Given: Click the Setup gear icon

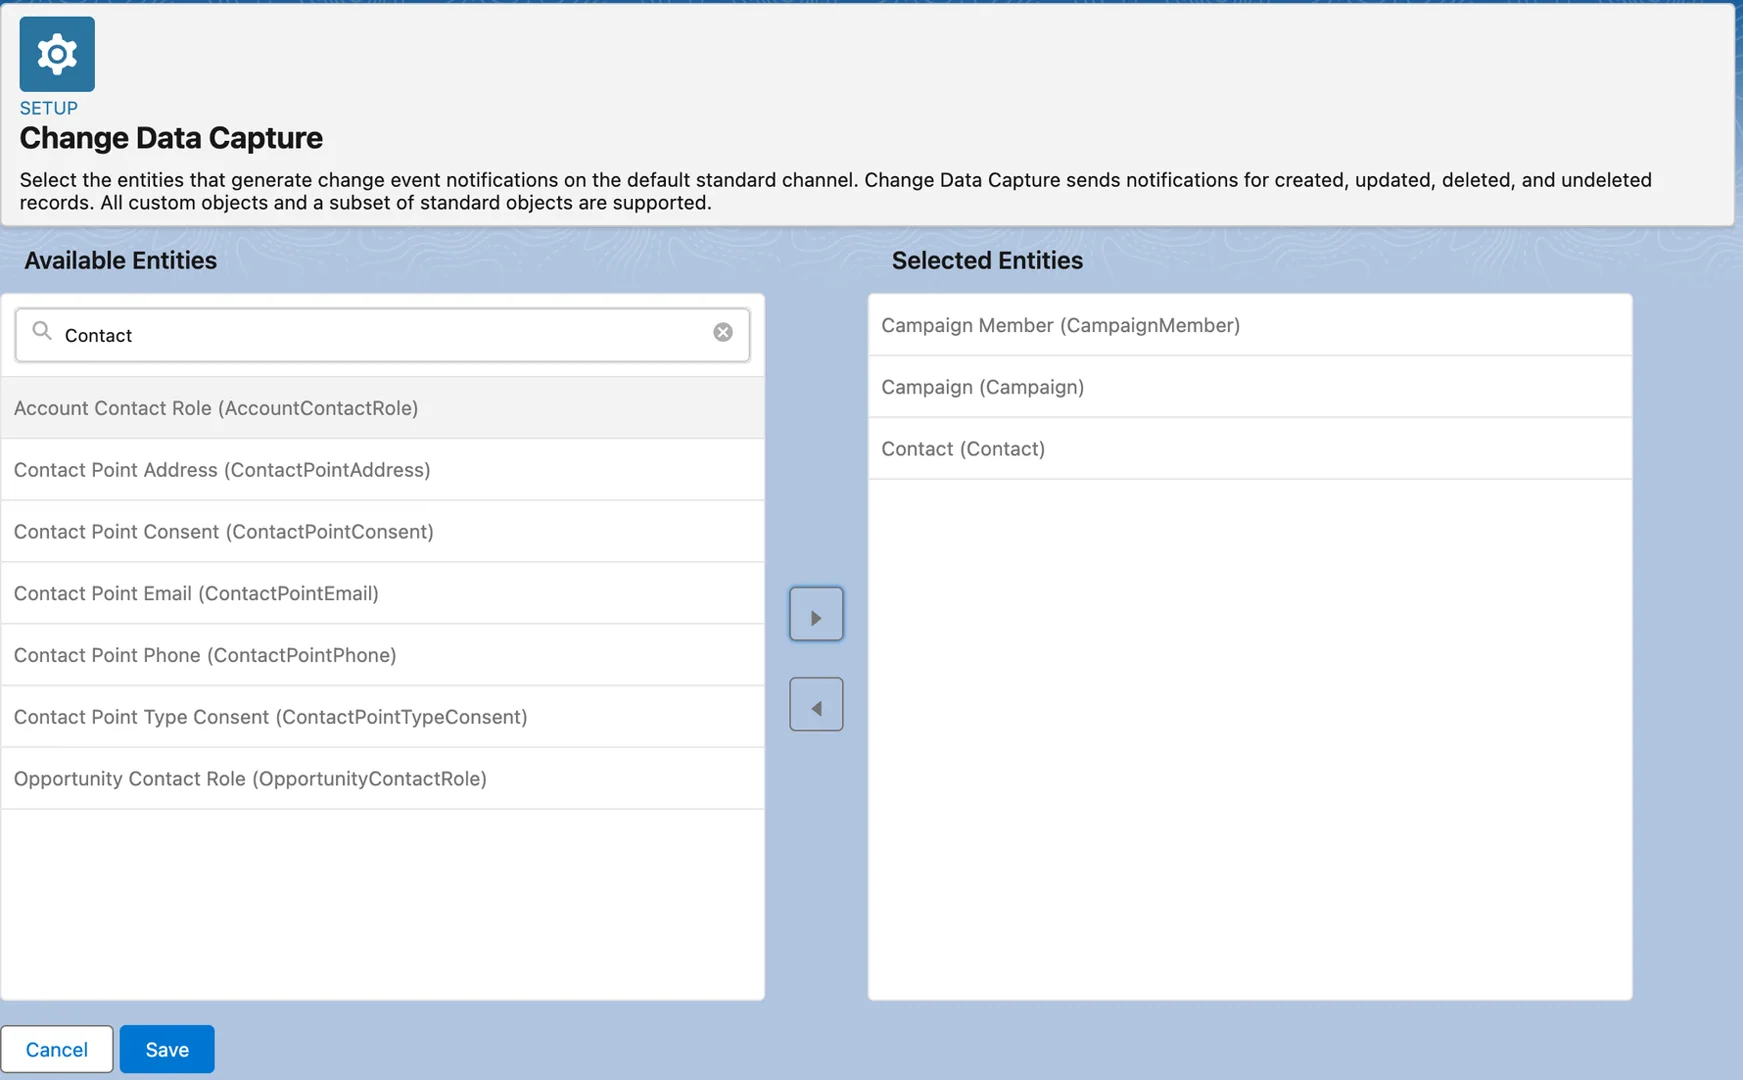Looking at the screenshot, I should point(56,53).
